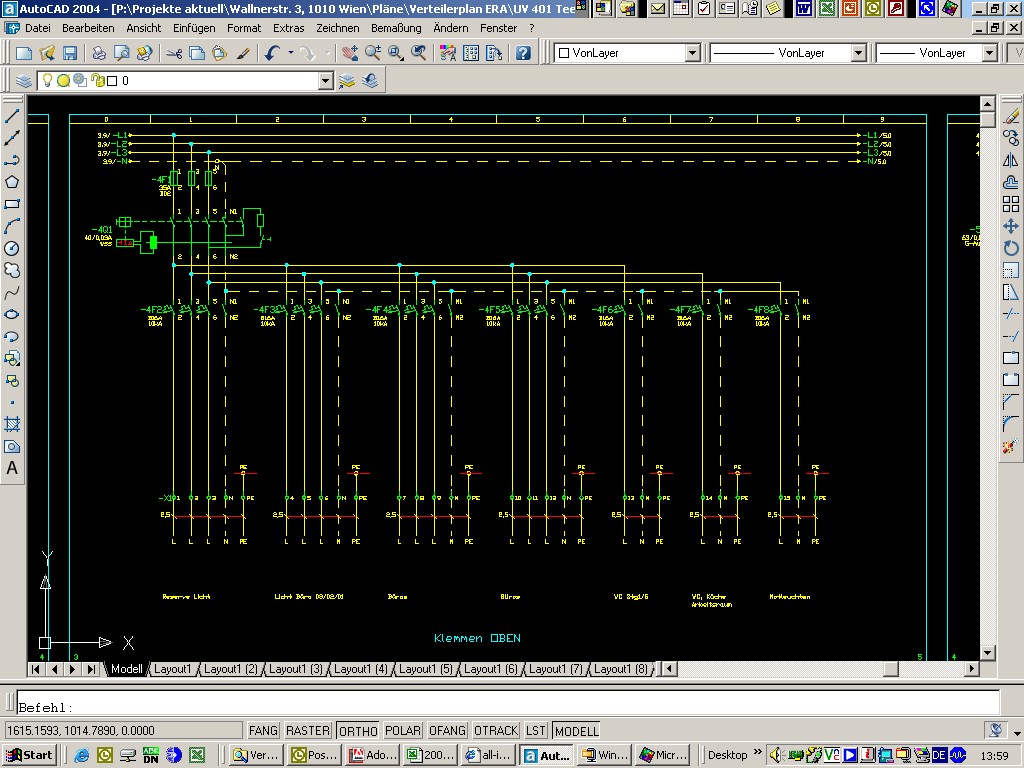Toggle OTRACK object tracking in the status bar
Image resolution: width=1024 pixels, height=768 pixels.
click(x=496, y=730)
